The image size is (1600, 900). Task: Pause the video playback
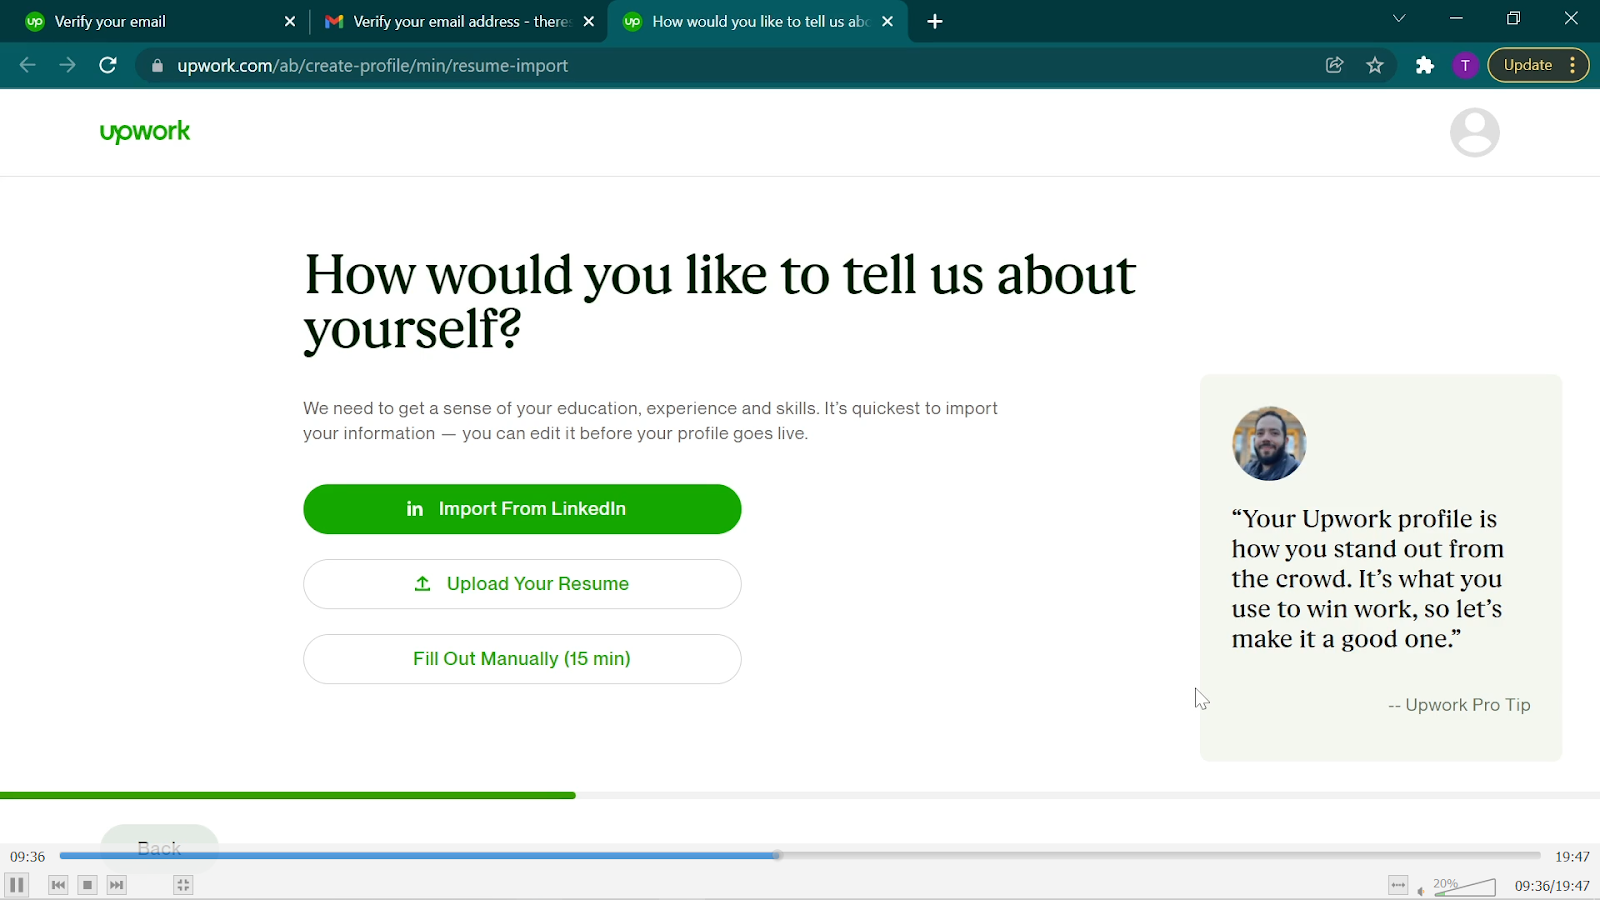pyautogui.click(x=17, y=885)
